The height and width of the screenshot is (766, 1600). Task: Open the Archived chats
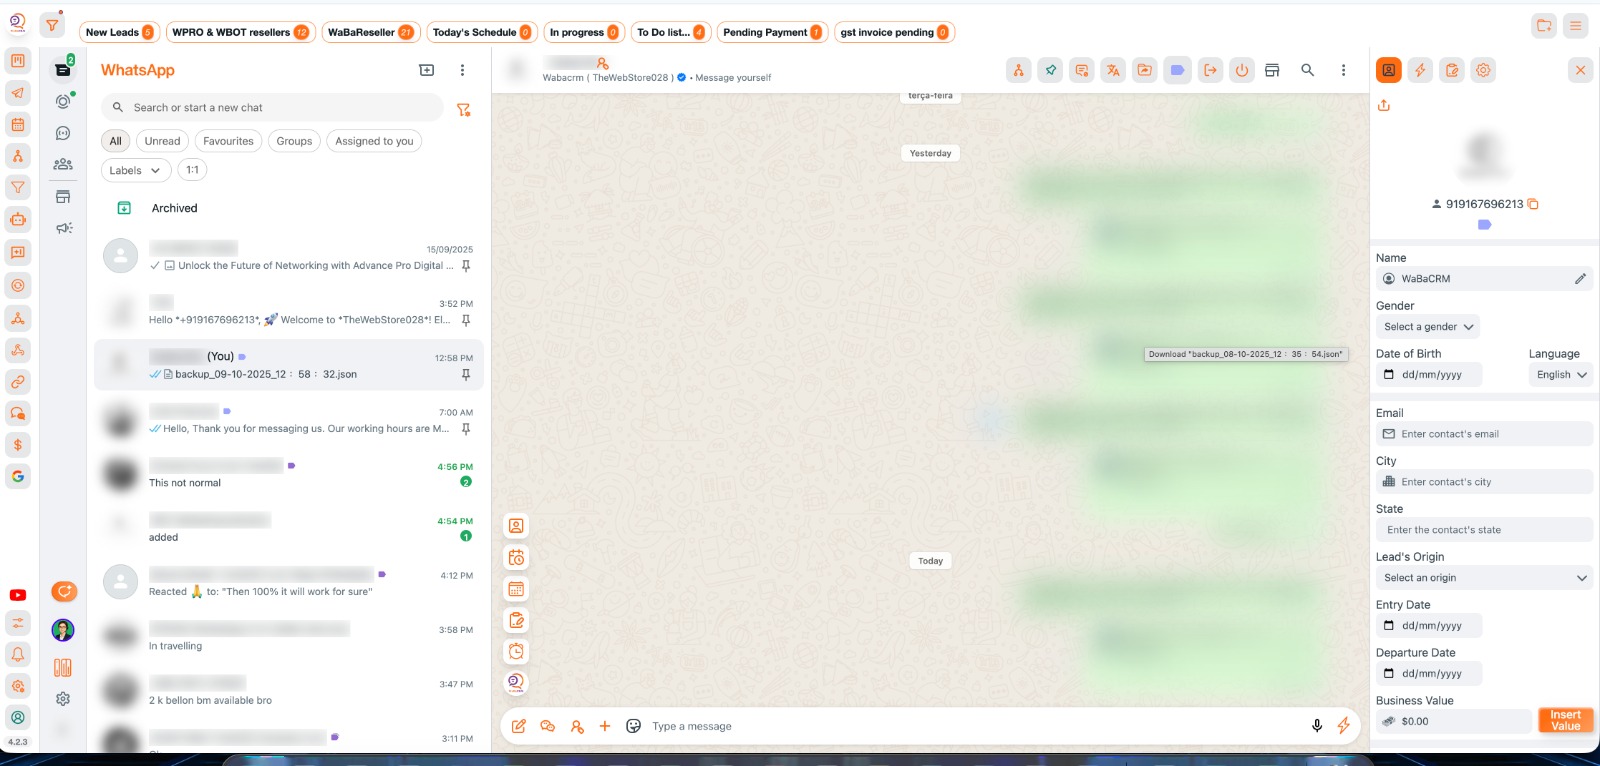pyautogui.click(x=174, y=208)
